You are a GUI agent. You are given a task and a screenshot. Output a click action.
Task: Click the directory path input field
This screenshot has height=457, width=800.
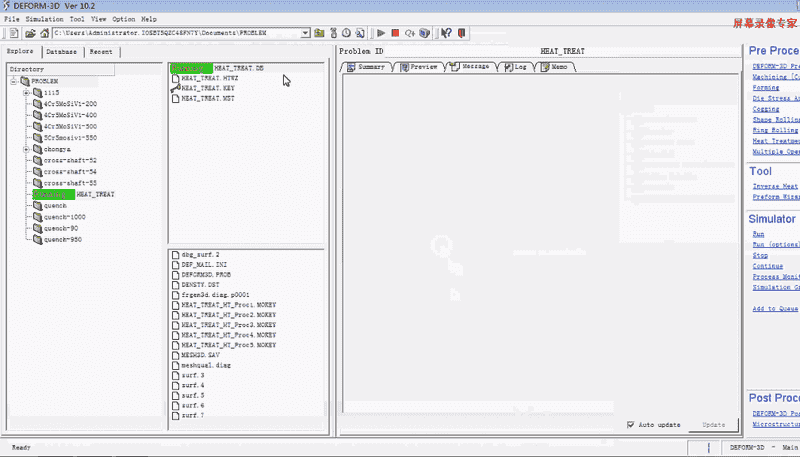pos(177,33)
